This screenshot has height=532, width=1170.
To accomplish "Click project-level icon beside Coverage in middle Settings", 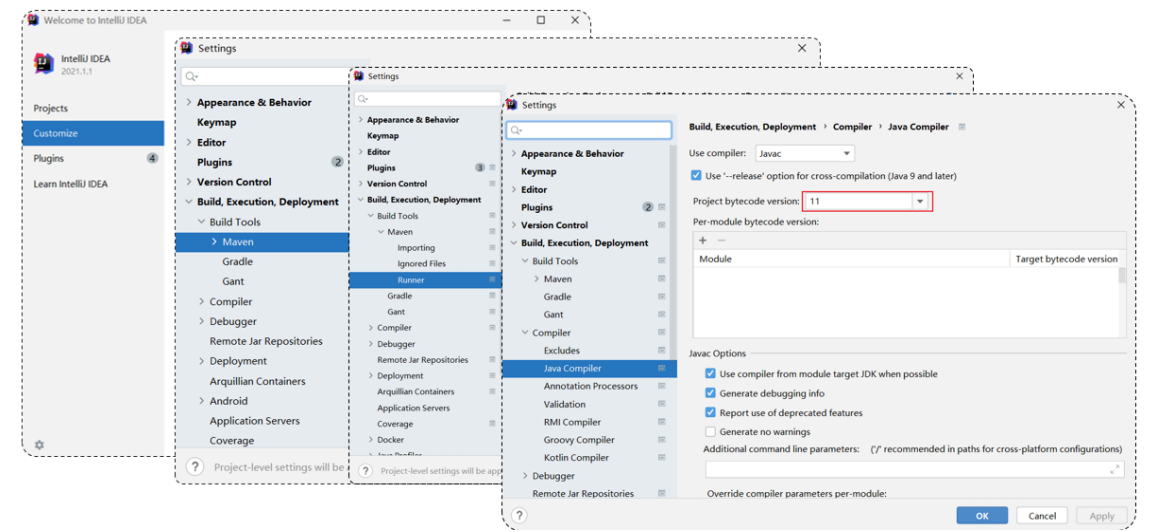I will click(492, 424).
